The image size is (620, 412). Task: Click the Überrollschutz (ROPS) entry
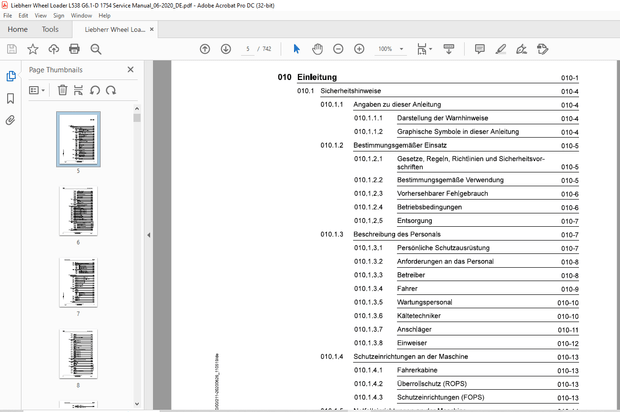[432, 384]
